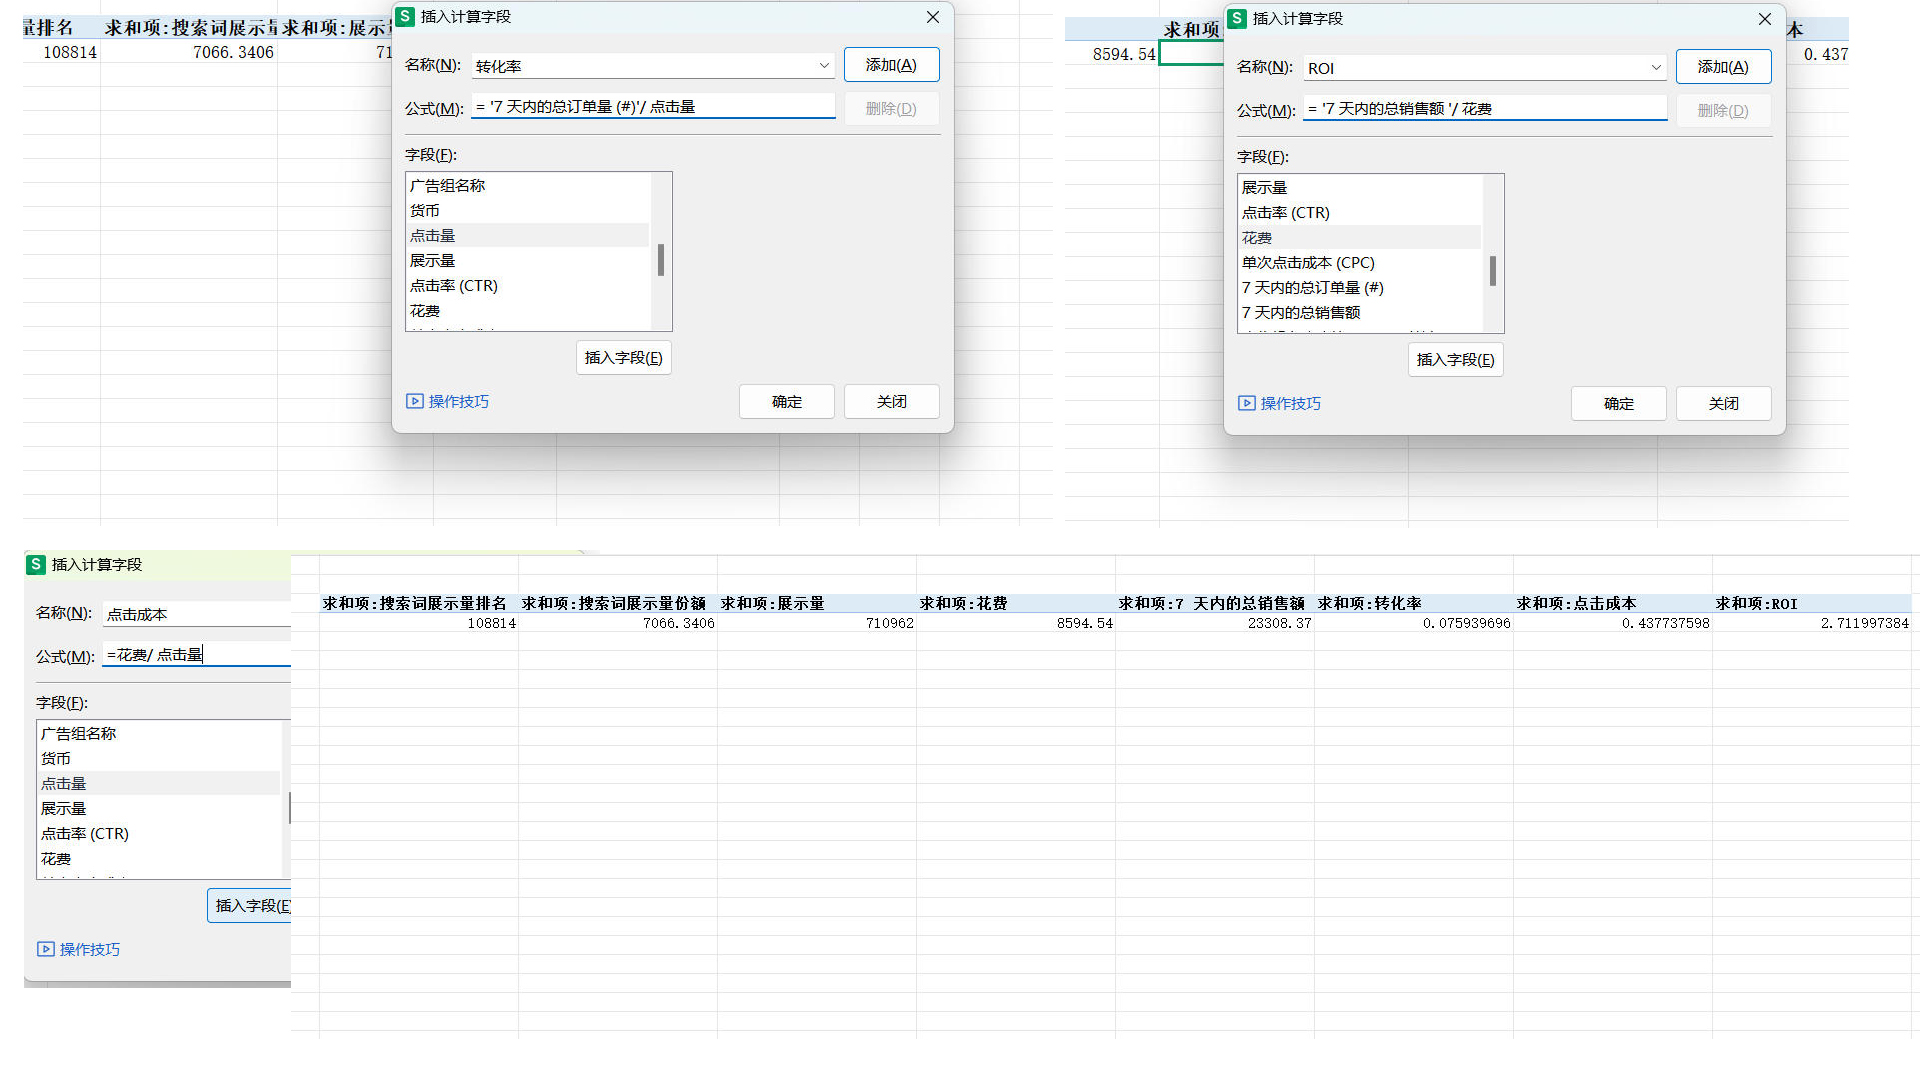Select 货币 in the 转化率 field list
Image resolution: width=1920 pixels, height=1080 pixels.
click(x=424, y=211)
